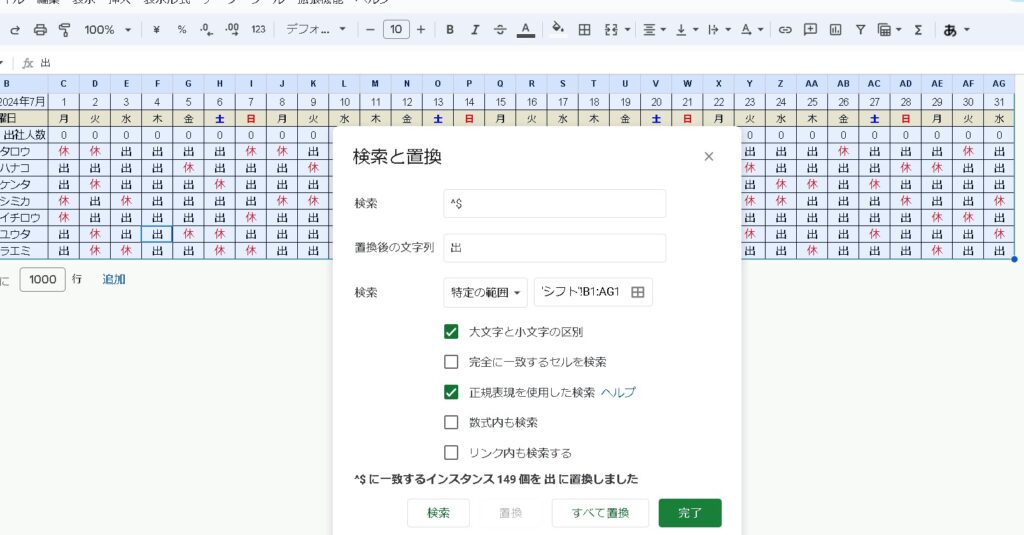Open the 123 number formats menu
The width and height of the screenshot is (1024, 535).
coord(259,29)
